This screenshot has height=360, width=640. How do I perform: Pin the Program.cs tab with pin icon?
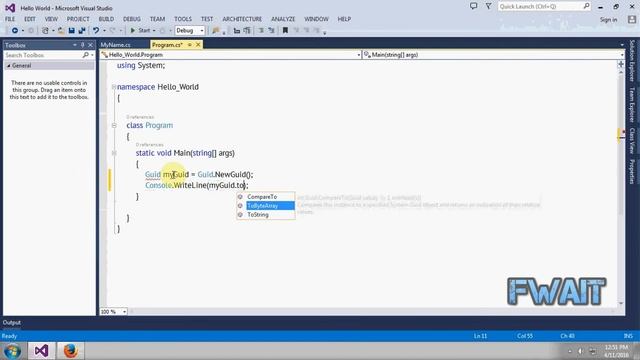pos(190,45)
